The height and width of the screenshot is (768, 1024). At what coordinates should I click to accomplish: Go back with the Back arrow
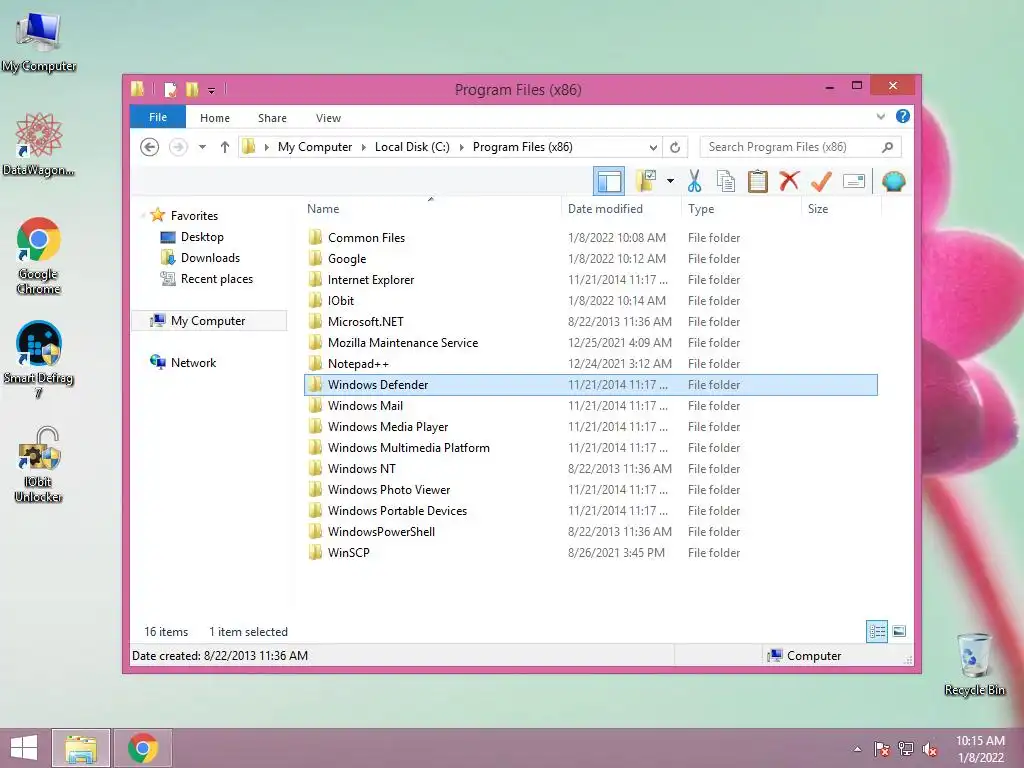150,147
